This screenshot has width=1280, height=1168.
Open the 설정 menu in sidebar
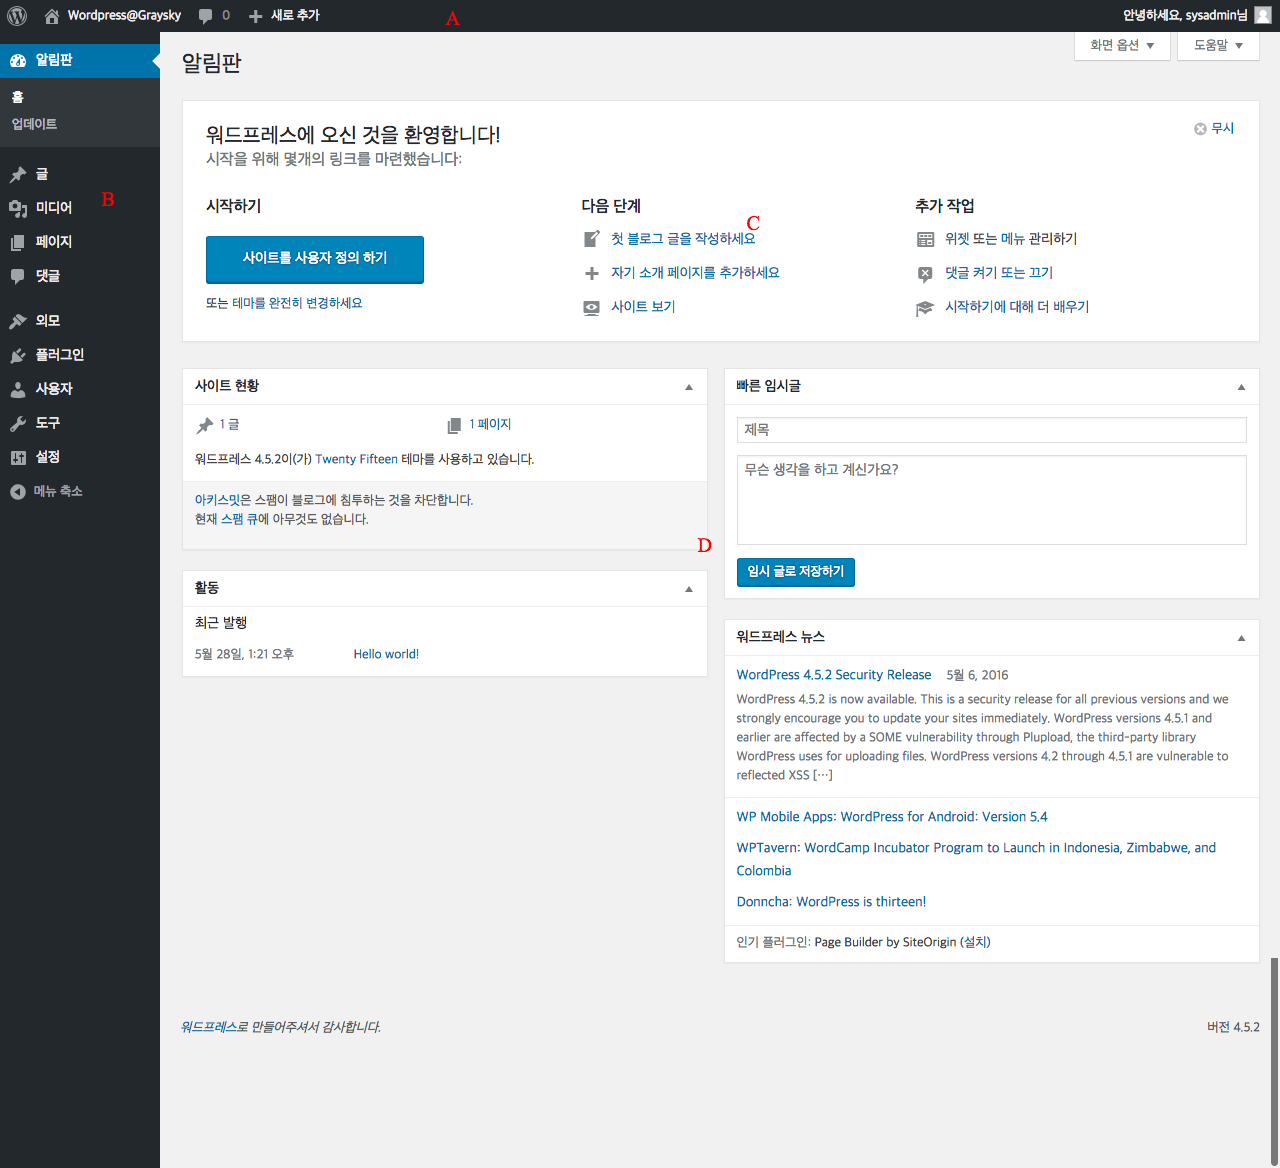(x=80, y=457)
